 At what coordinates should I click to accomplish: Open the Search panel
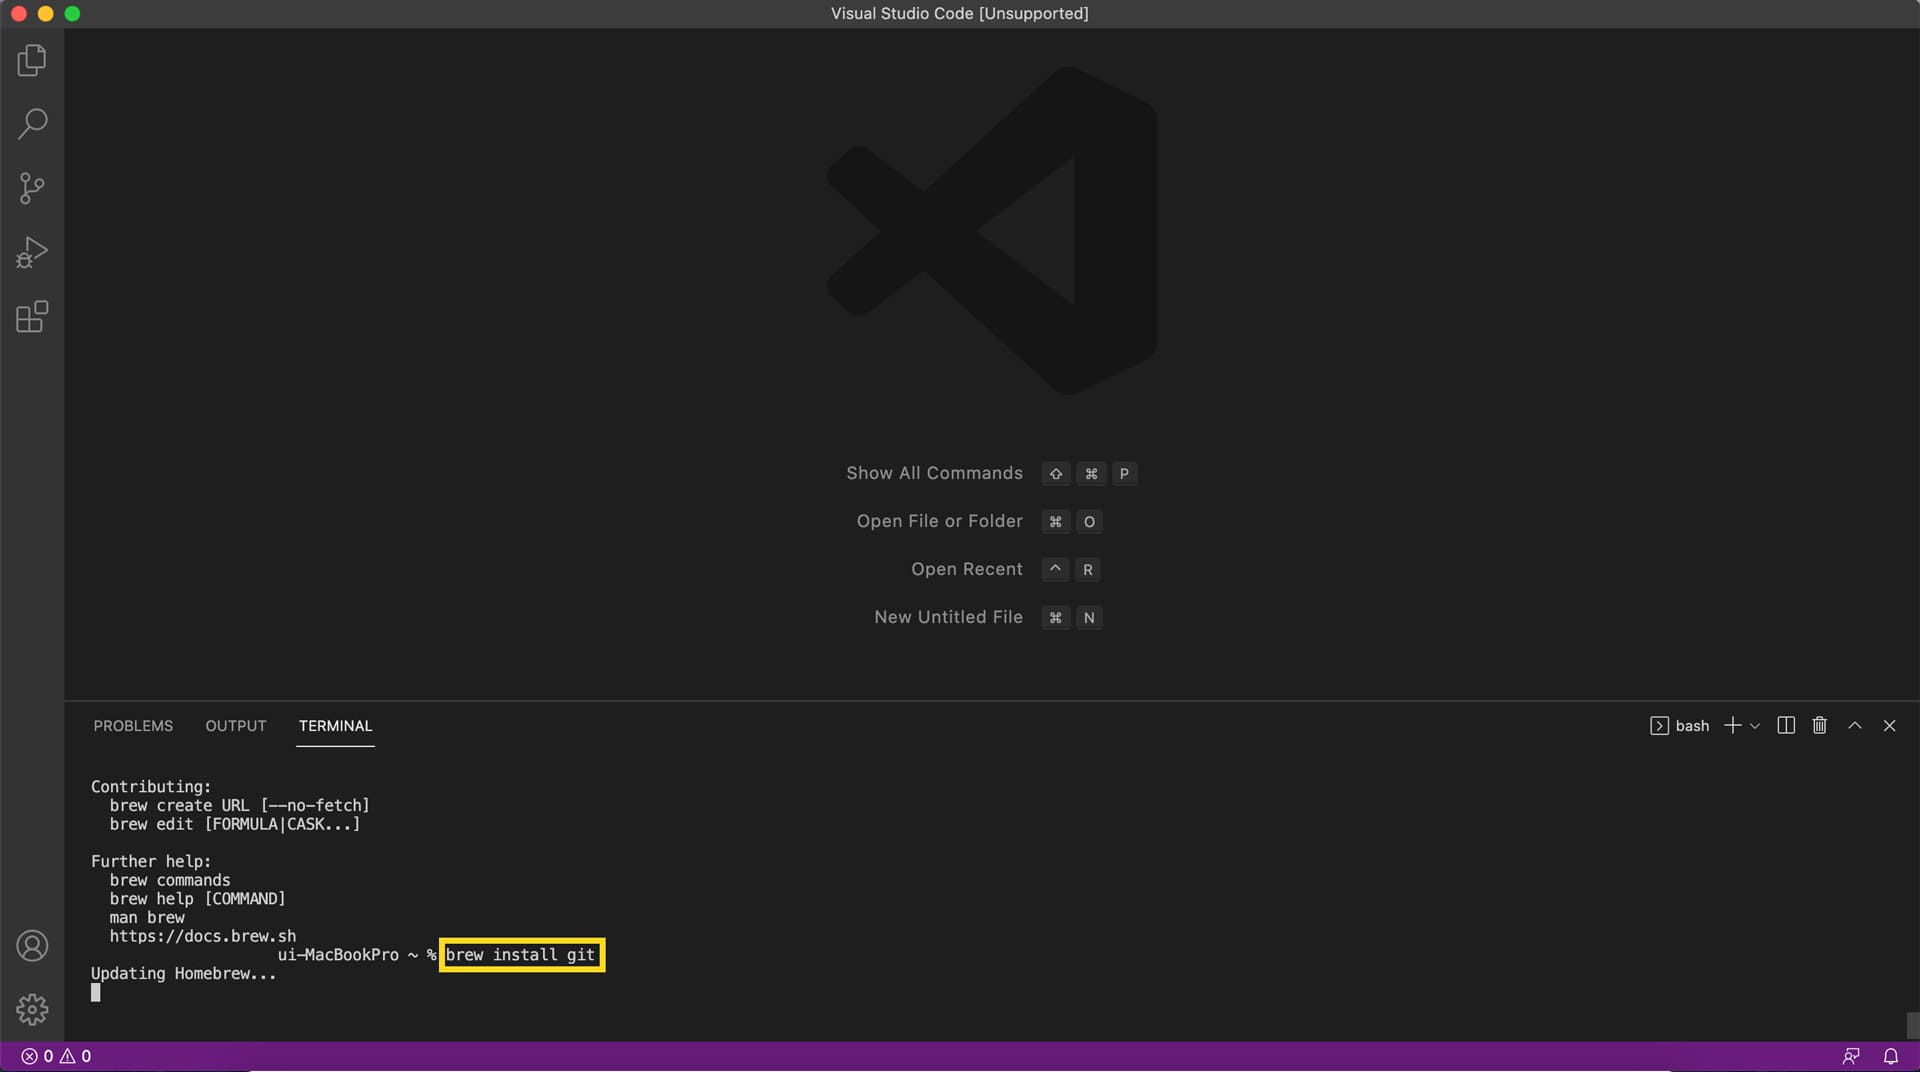point(31,123)
